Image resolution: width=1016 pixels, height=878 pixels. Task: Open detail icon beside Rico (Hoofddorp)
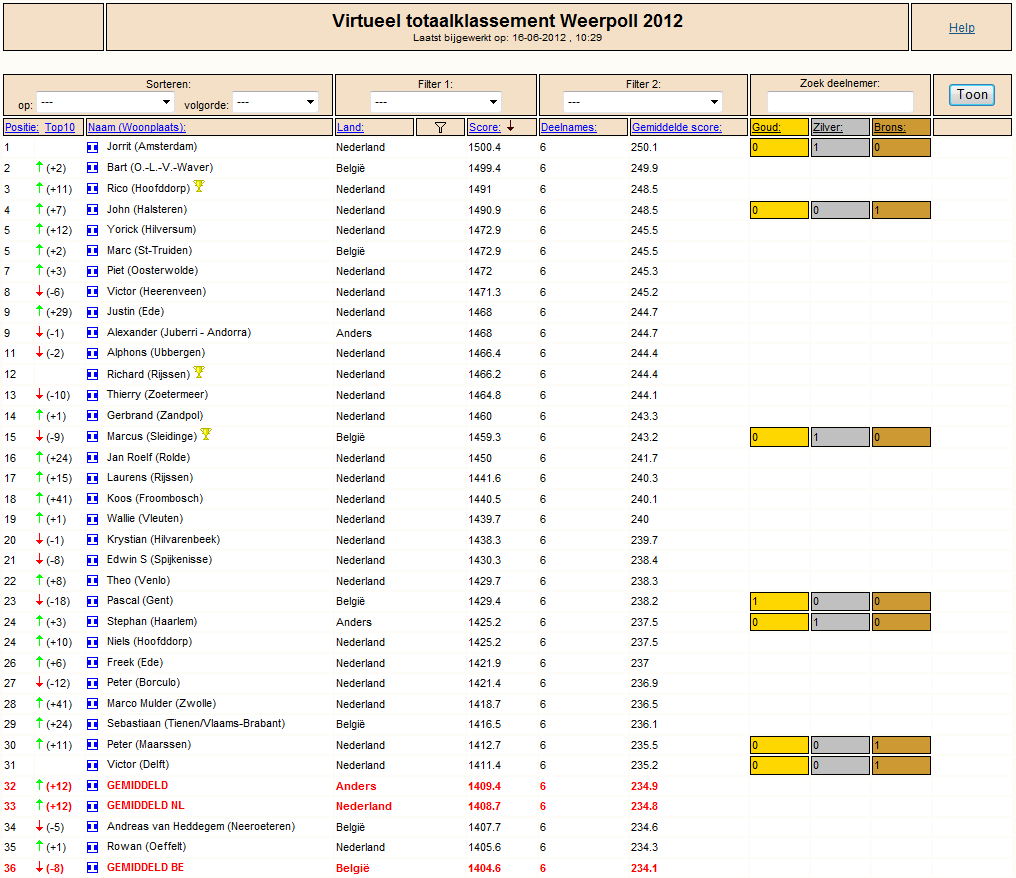point(93,189)
